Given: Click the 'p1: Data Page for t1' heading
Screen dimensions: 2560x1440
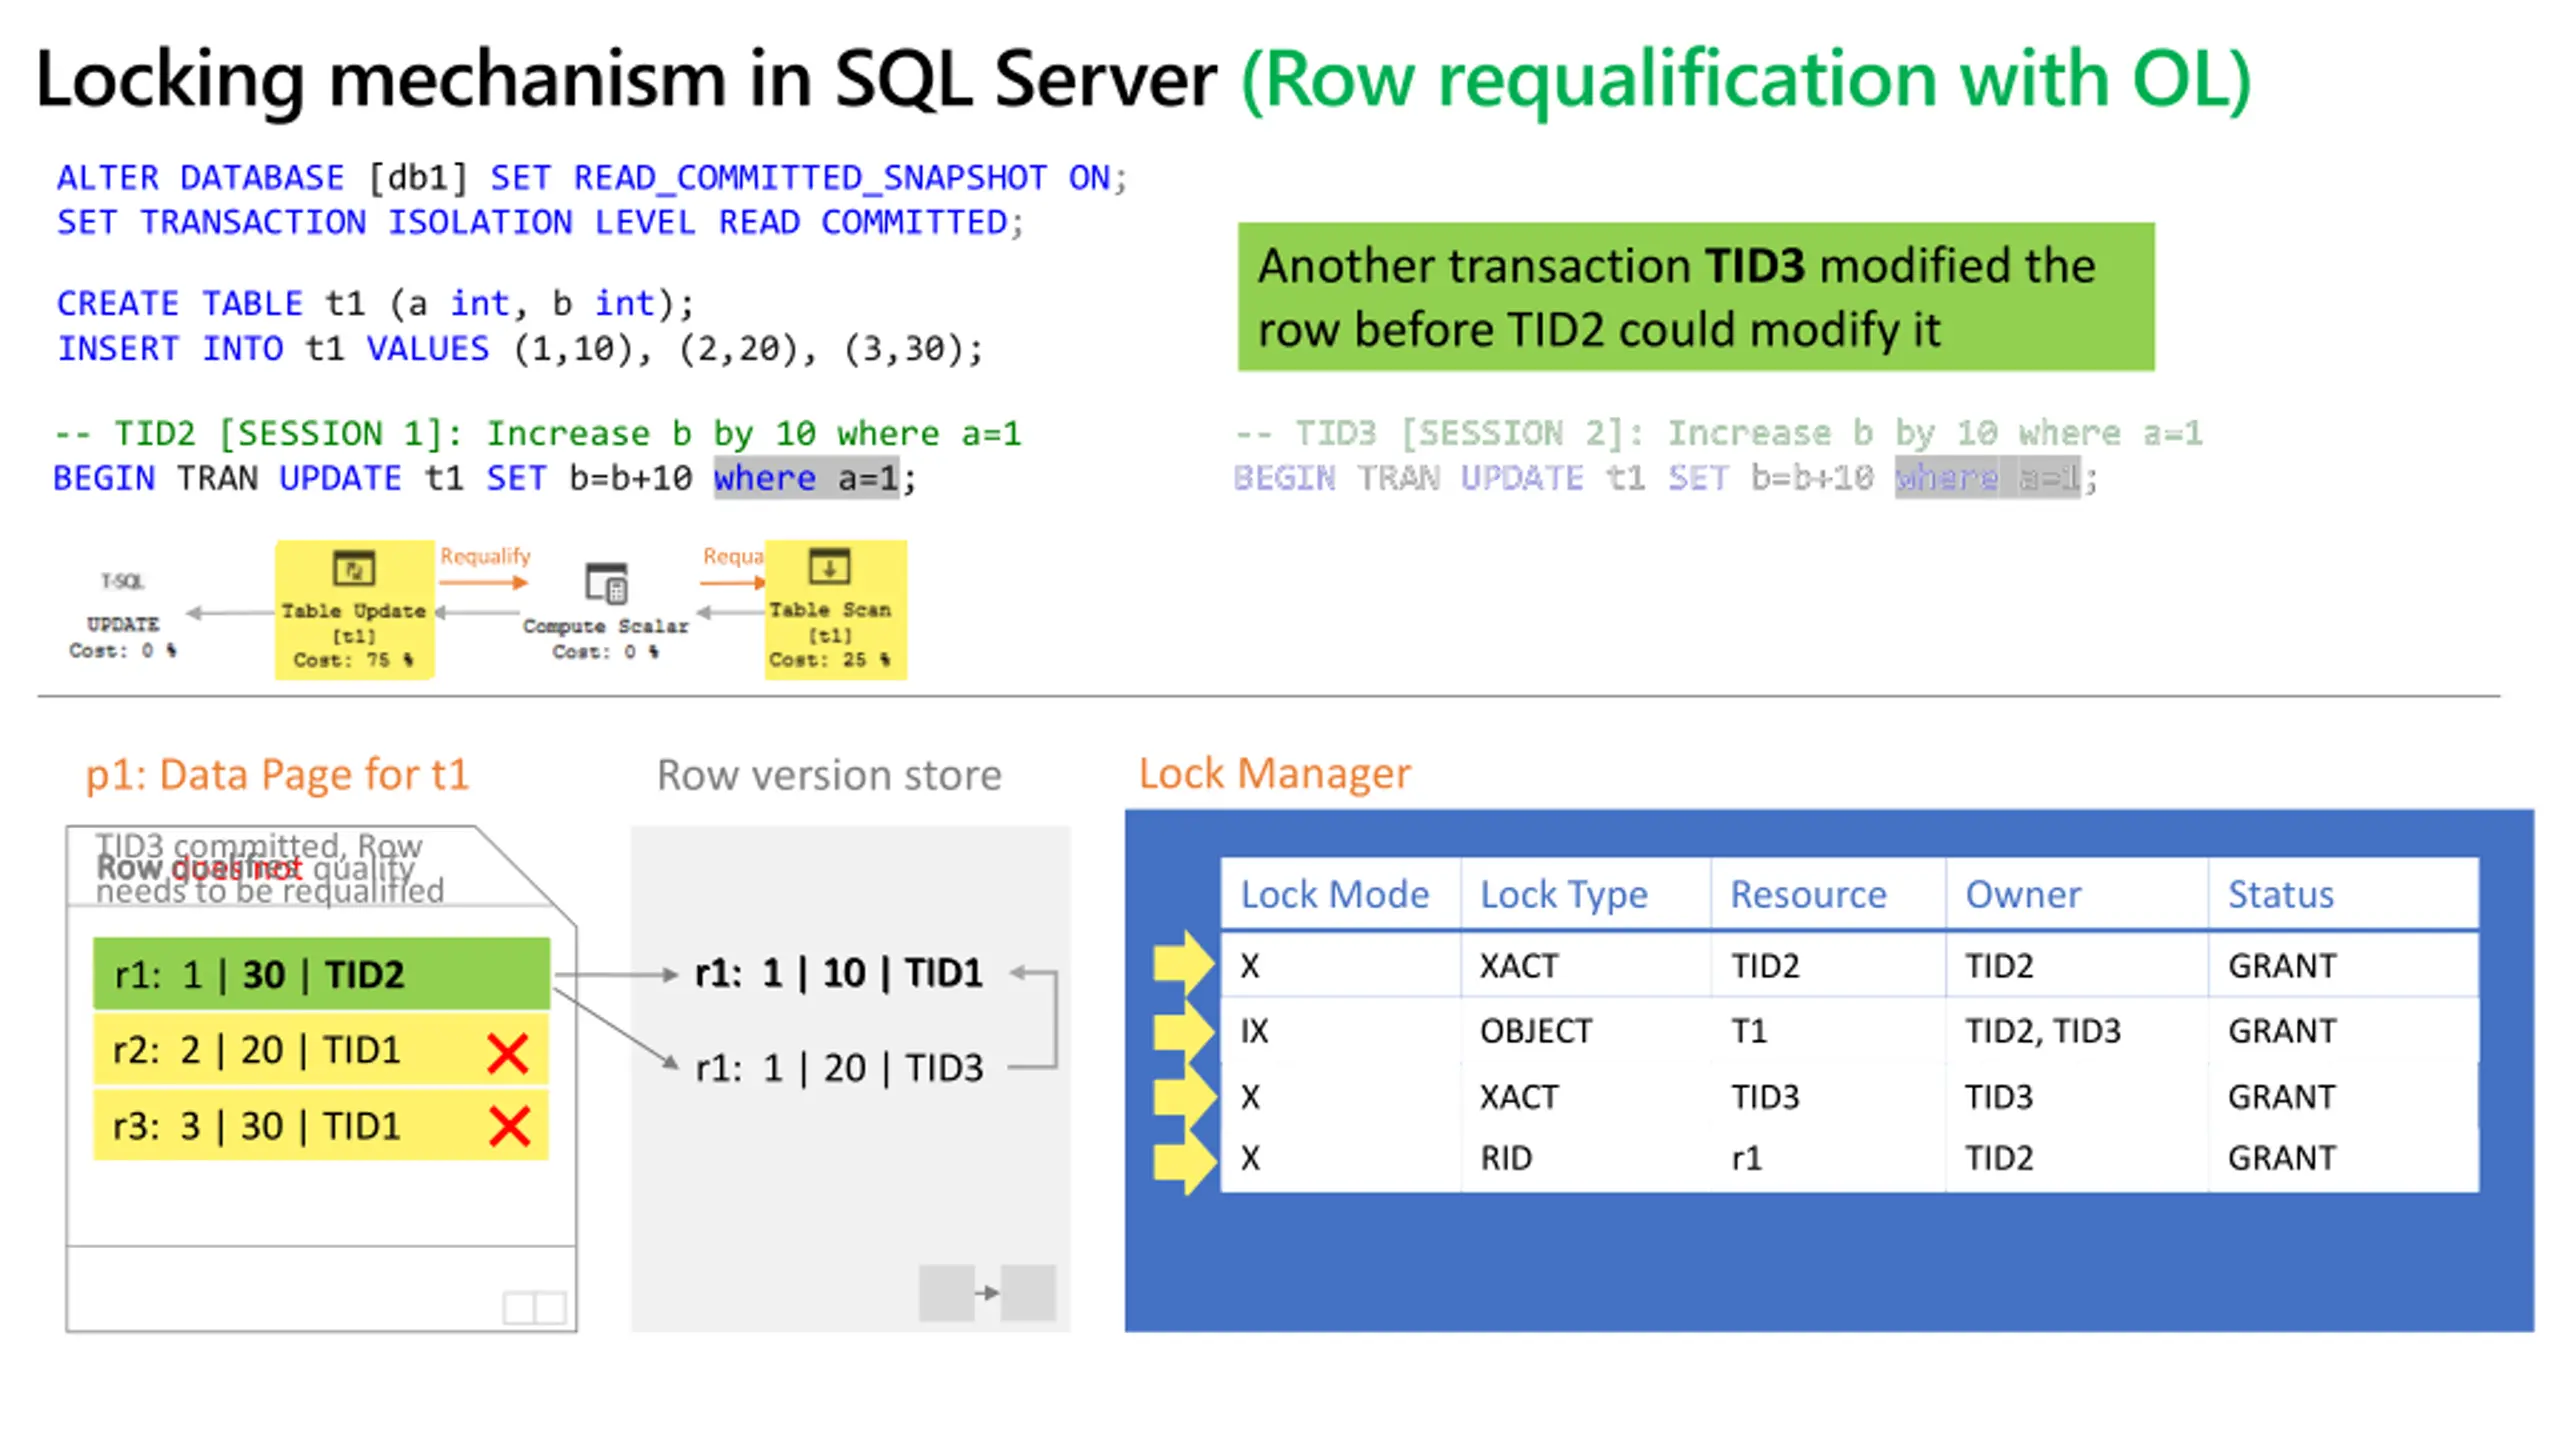Looking at the screenshot, I should [x=277, y=775].
